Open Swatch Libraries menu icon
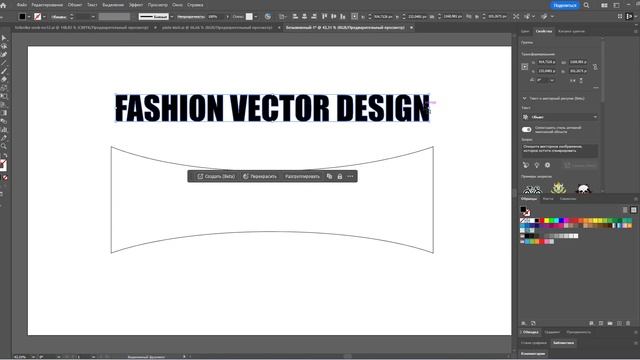This screenshot has height=360, width=640. 524,323
